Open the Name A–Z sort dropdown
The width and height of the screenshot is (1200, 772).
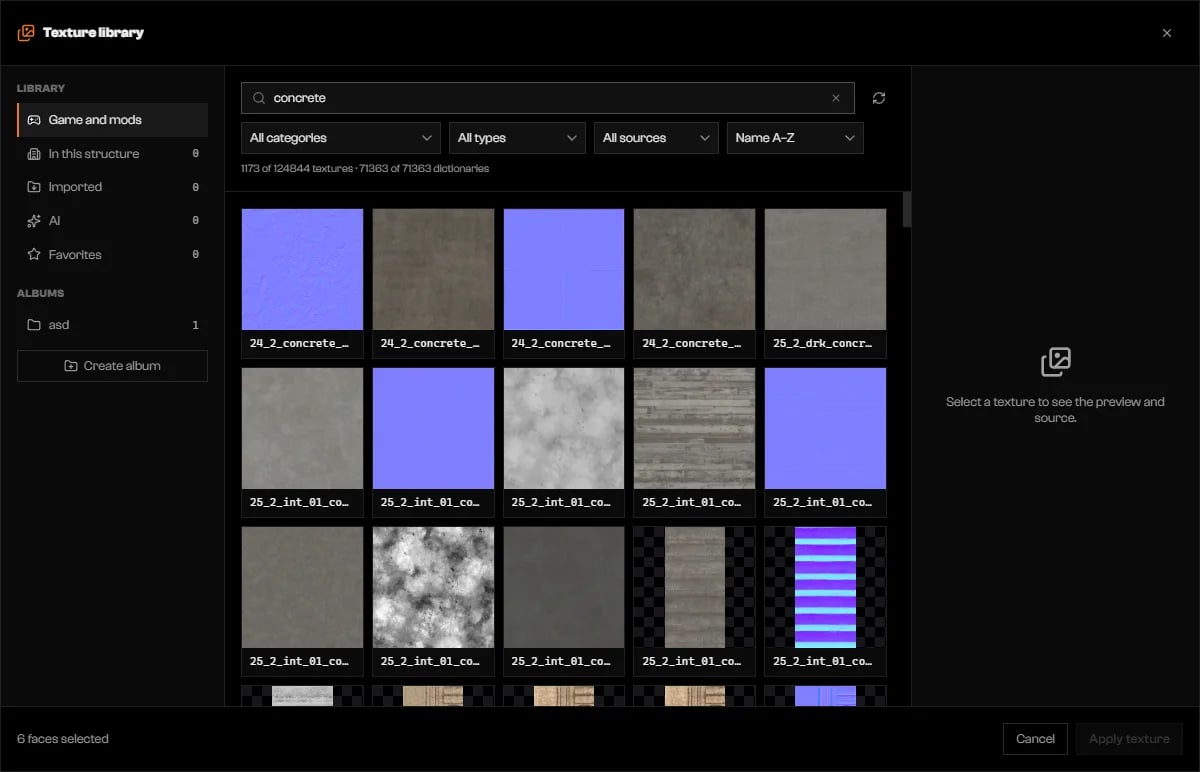(x=795, y=138)
